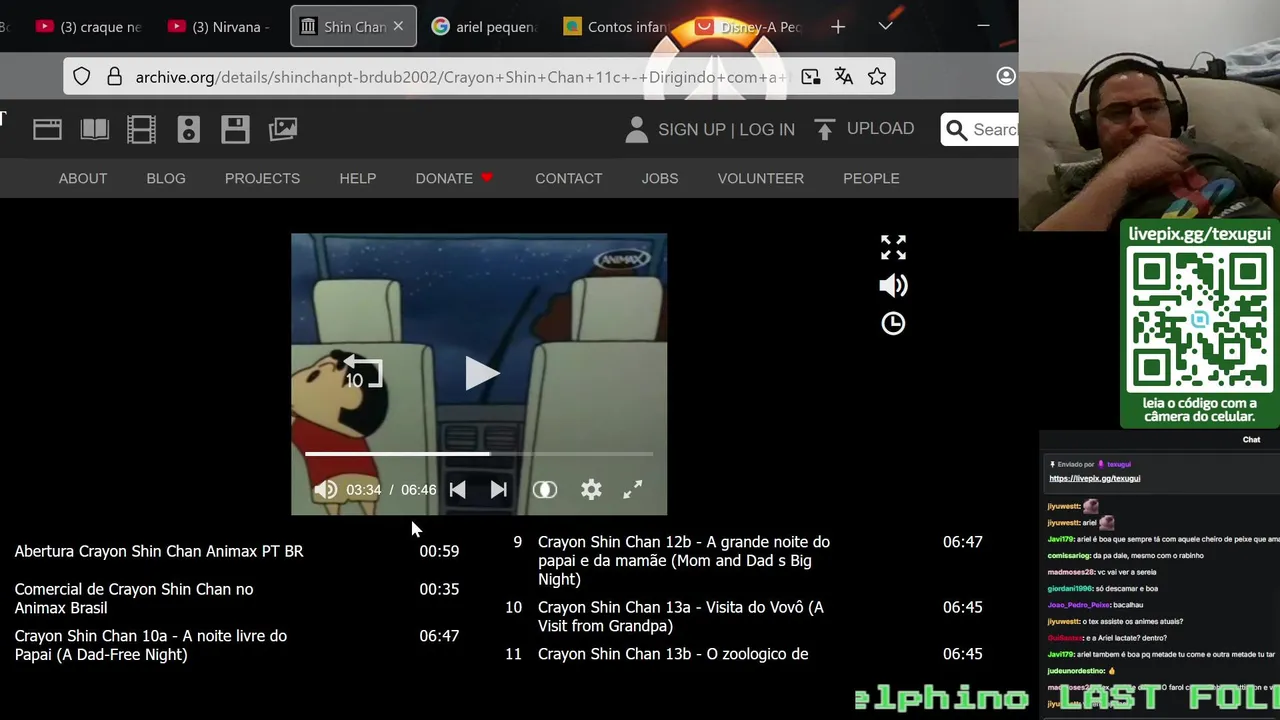Open a new browser tab
This screenshot has width=1280, height=720.
coord(838,27)
